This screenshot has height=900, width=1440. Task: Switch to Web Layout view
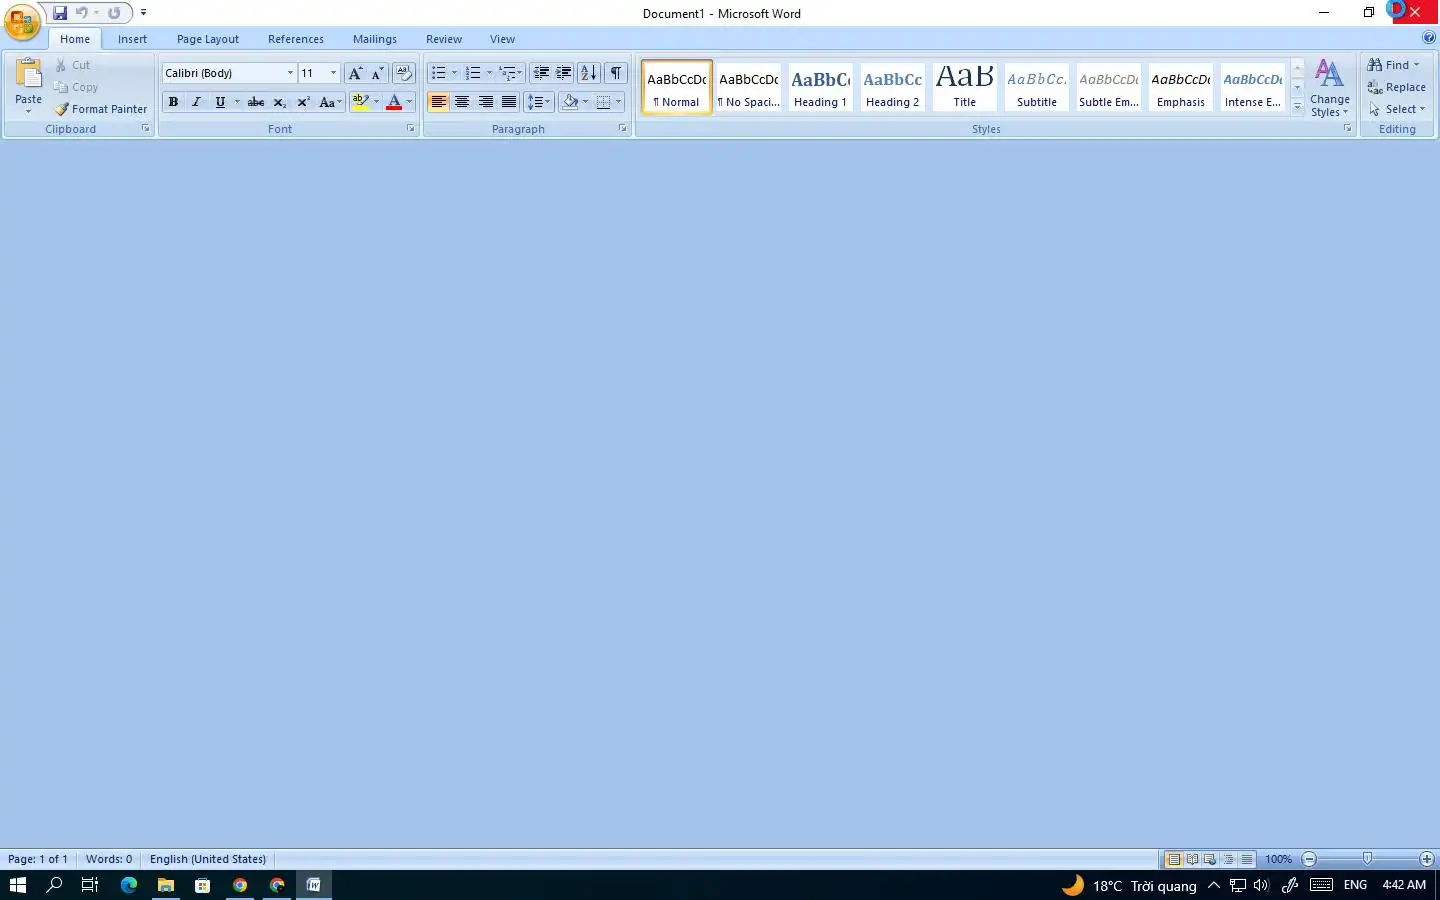[x=1210, y=859]
